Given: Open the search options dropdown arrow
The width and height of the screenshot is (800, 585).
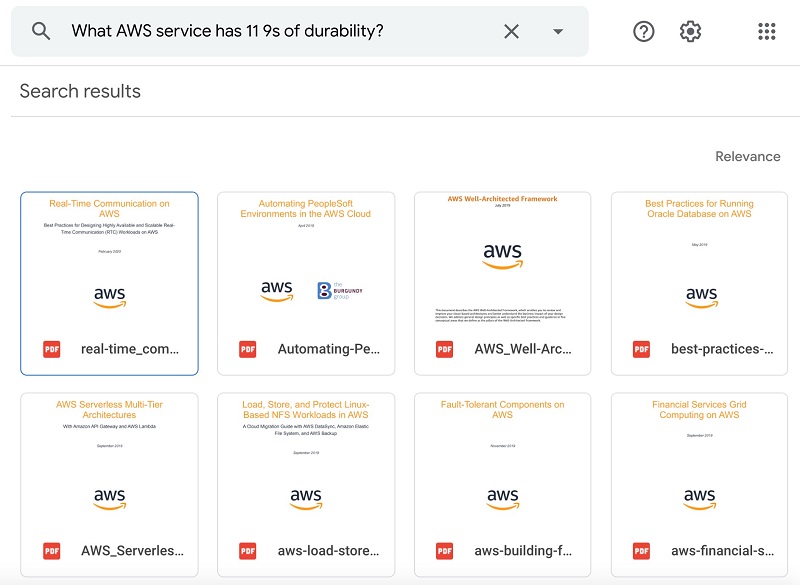Looking at the screenshot, I should tap(558, 31).
